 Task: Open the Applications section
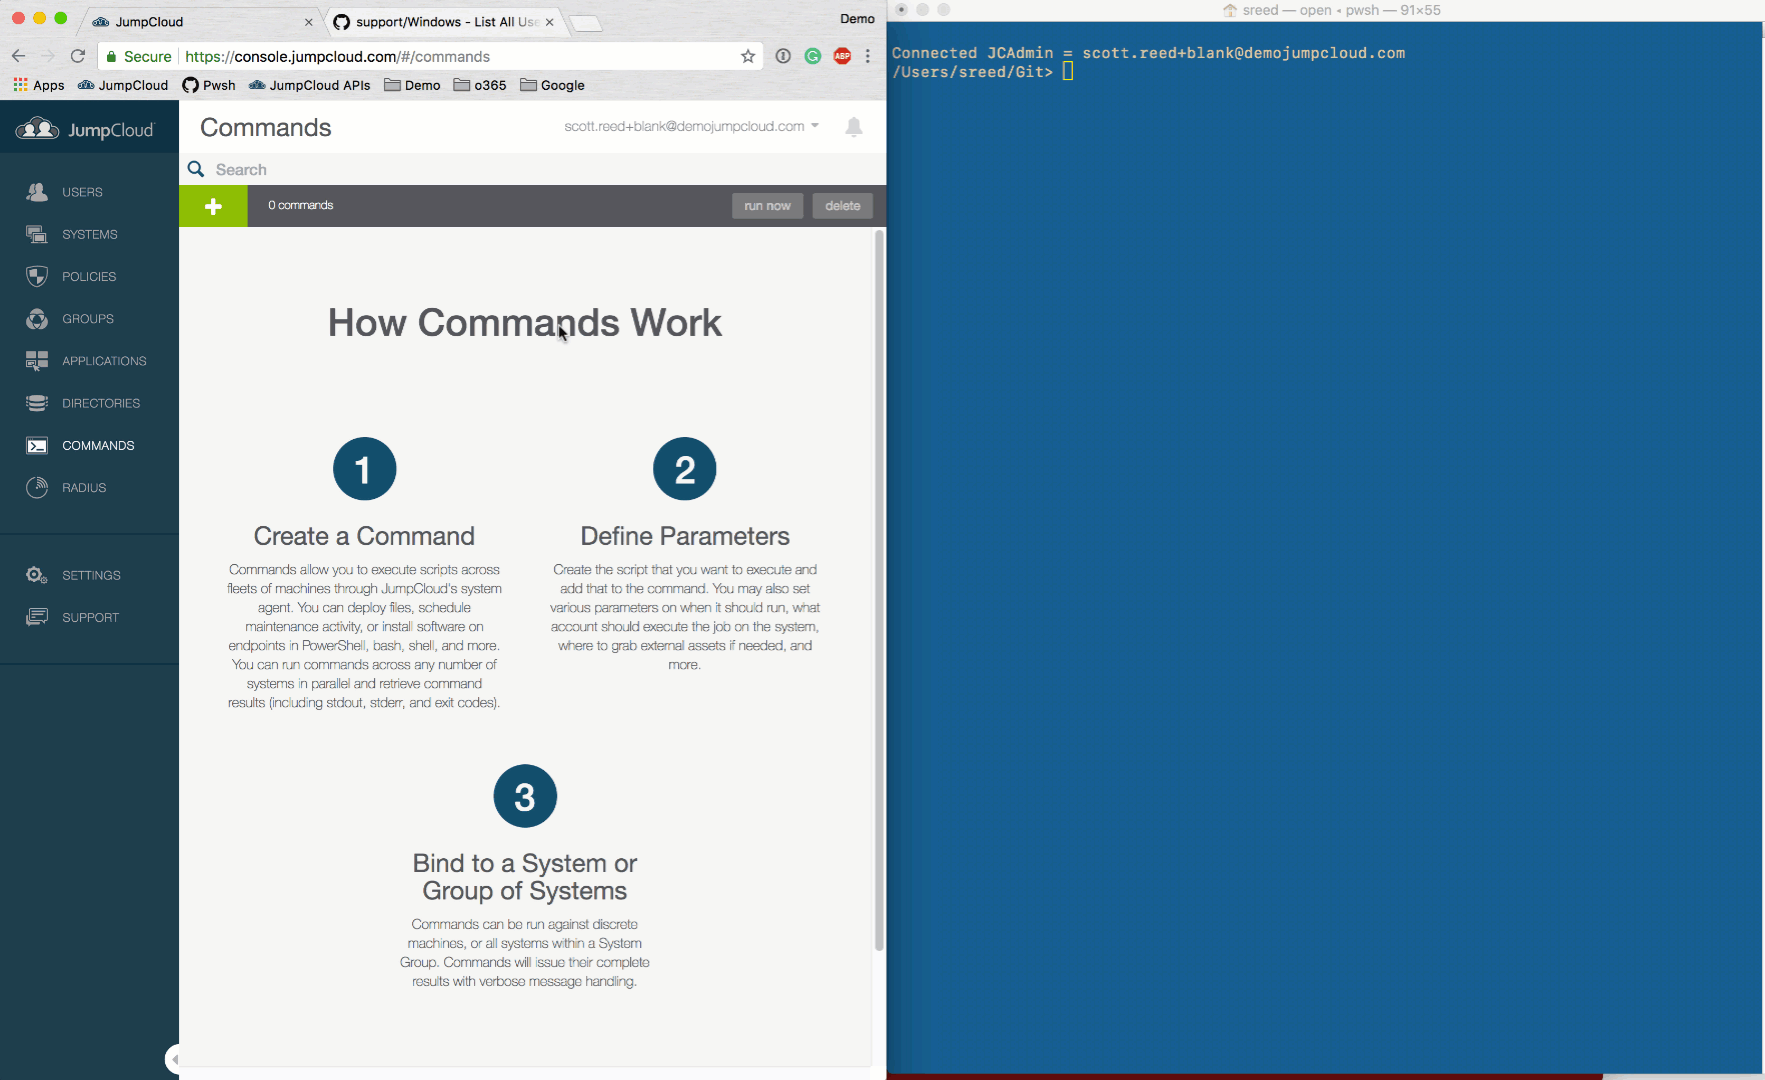click(x=103, y=361)
